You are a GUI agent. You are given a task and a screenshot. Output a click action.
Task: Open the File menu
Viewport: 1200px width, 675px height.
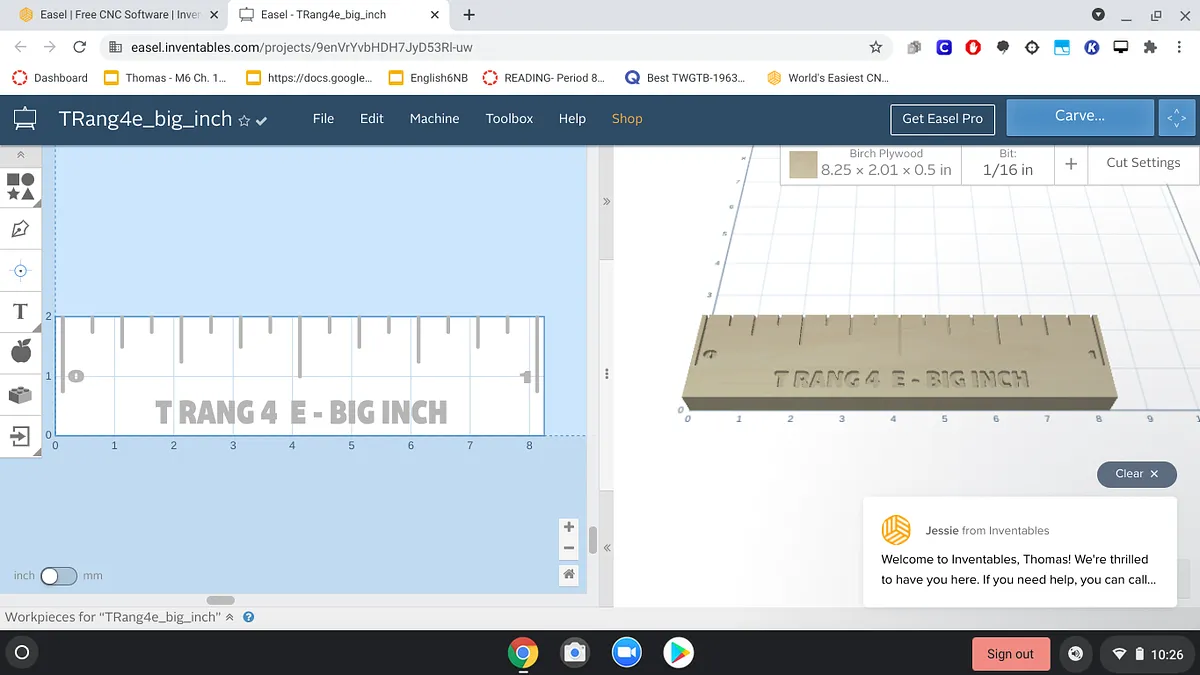pos(323,118)
